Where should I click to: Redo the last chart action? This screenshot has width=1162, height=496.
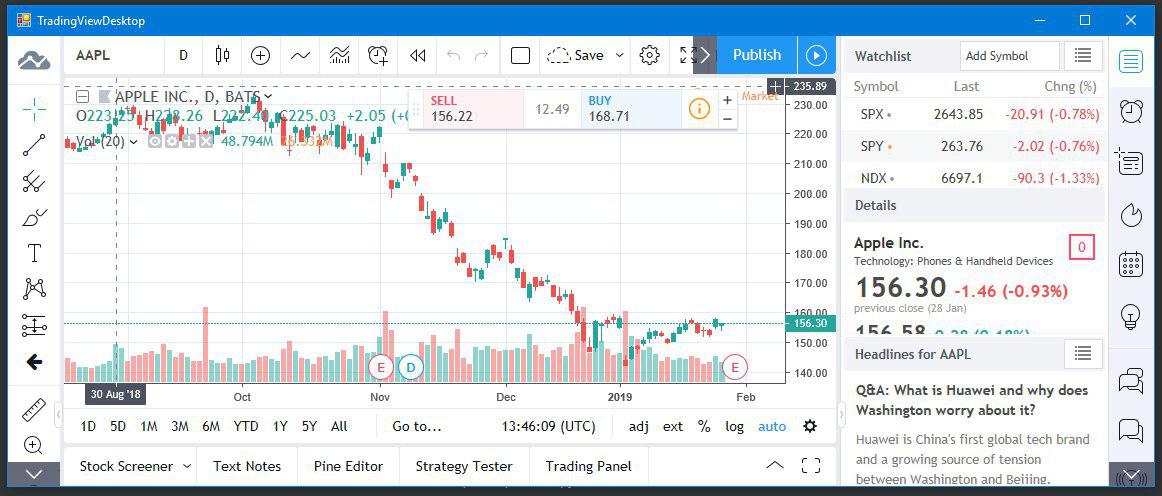pyautogui.click(x=482, y=55)
